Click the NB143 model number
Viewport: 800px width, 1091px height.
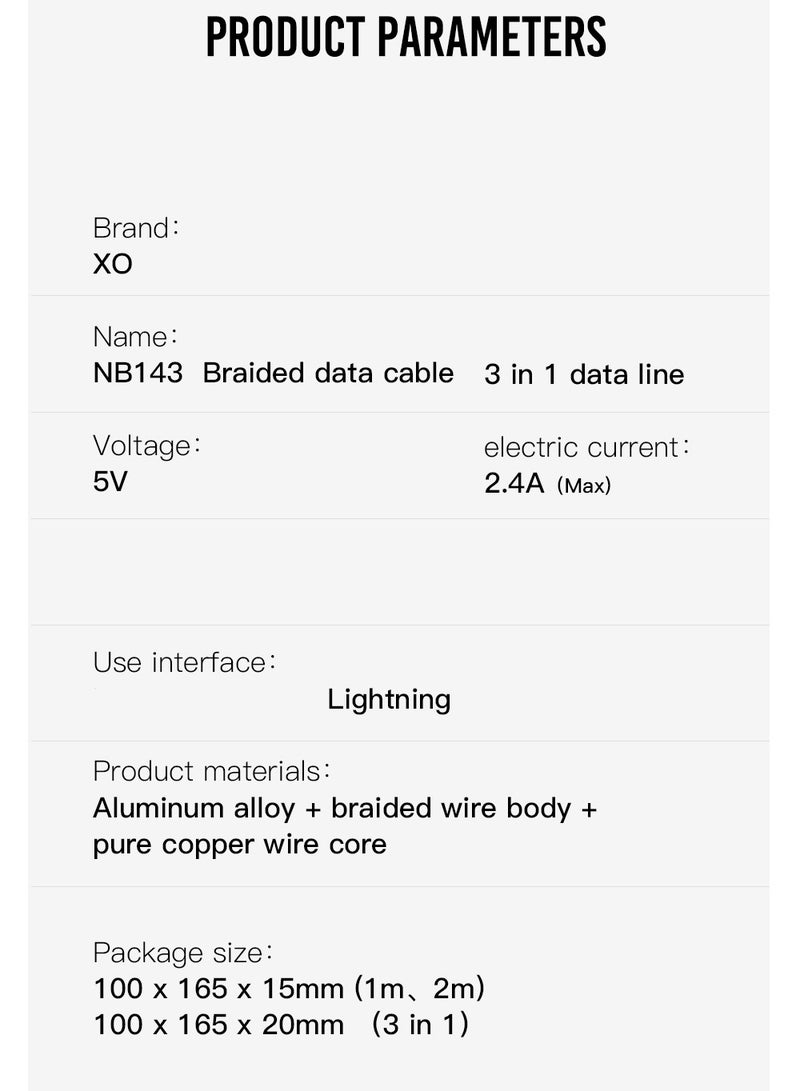(138, 373)
